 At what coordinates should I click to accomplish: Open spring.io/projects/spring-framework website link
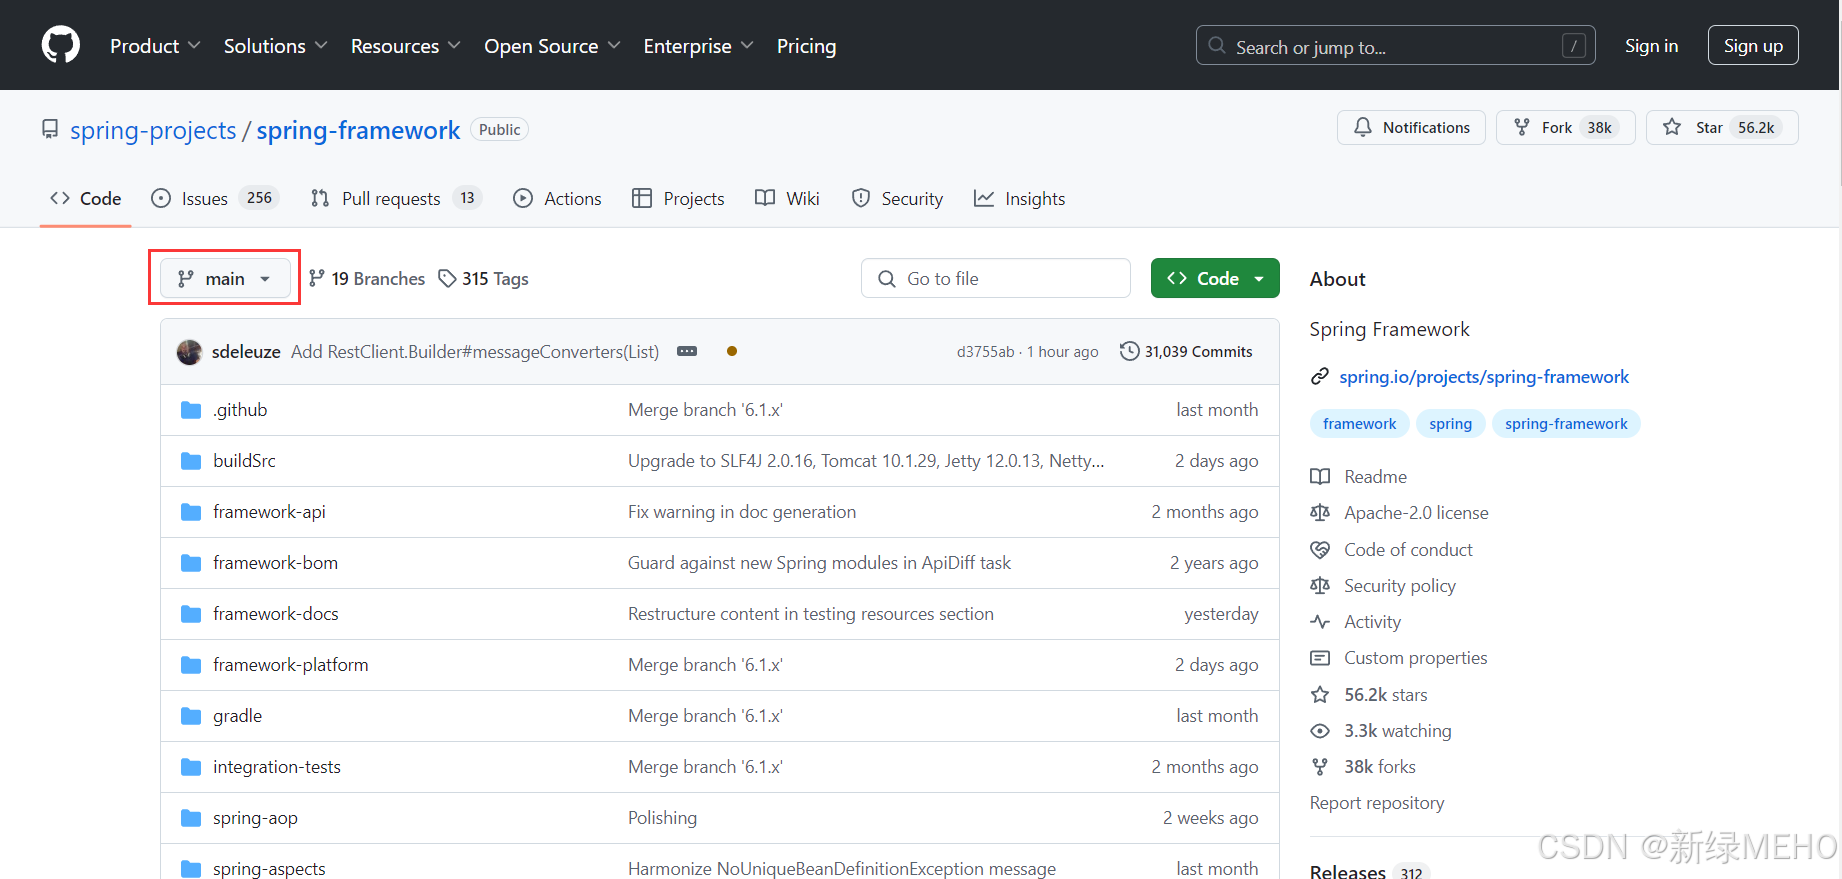click(1484, 377)
